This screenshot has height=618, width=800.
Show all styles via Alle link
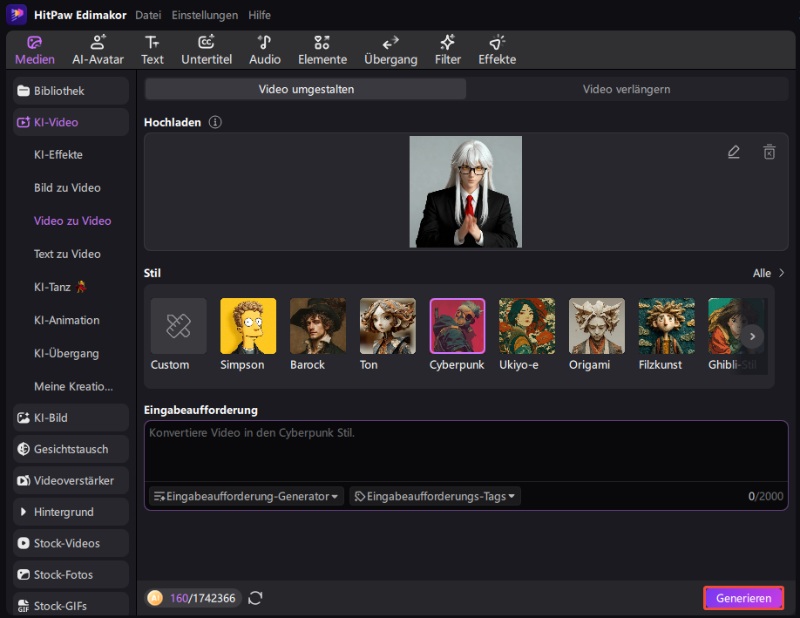coord(768,273)
